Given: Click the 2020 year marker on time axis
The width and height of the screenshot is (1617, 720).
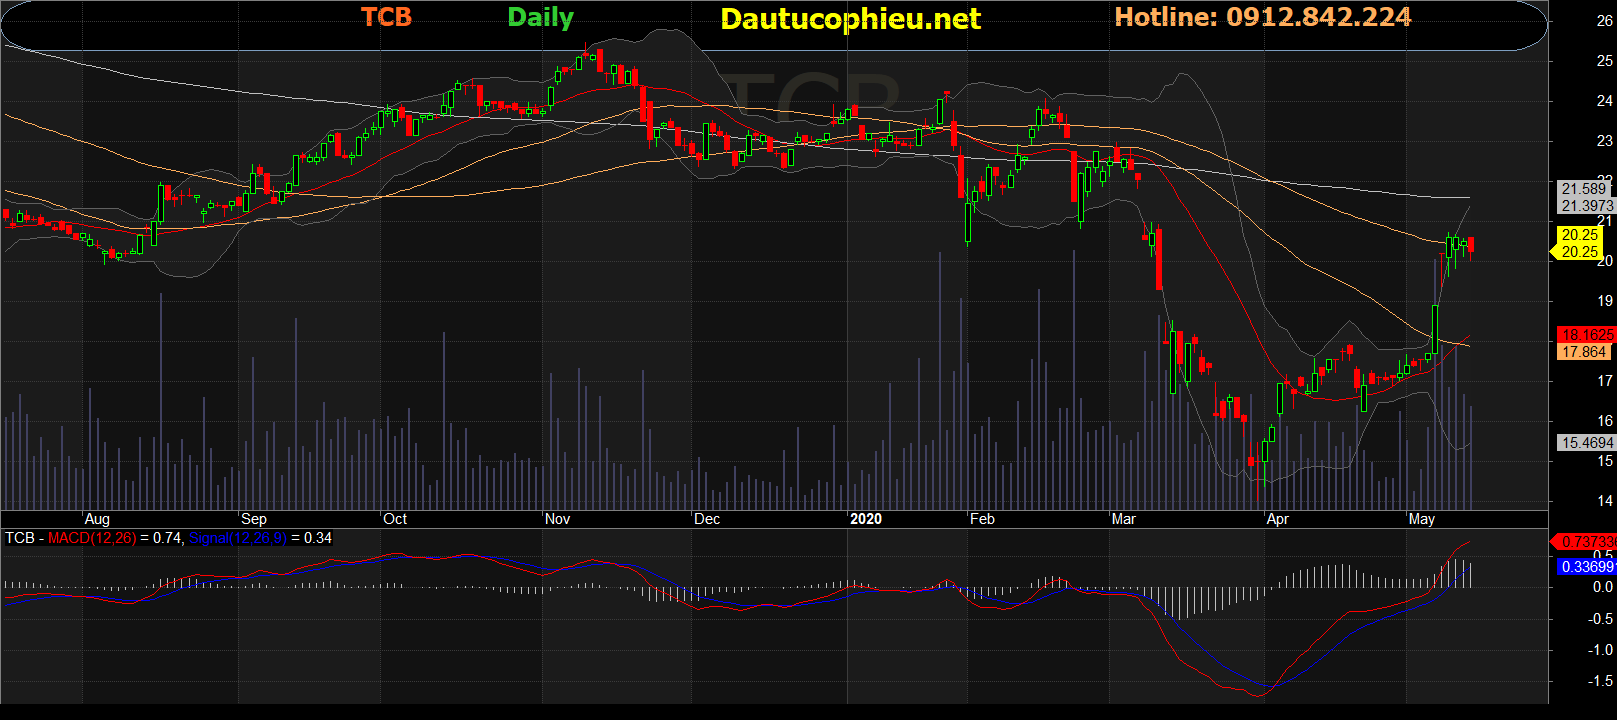Looking at the screenshot, I should click(865, 519).
